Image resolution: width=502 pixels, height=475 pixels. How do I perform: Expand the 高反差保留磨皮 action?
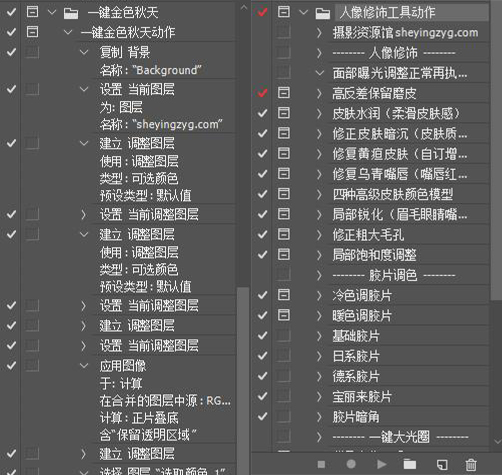319,93
